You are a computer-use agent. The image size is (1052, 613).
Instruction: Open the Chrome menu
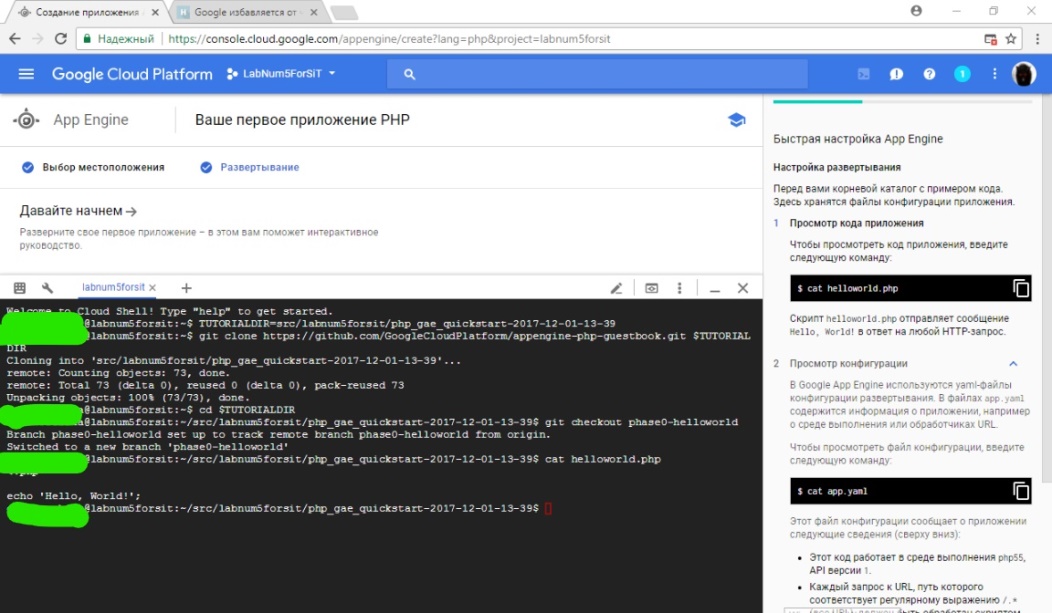point(1037,39)
